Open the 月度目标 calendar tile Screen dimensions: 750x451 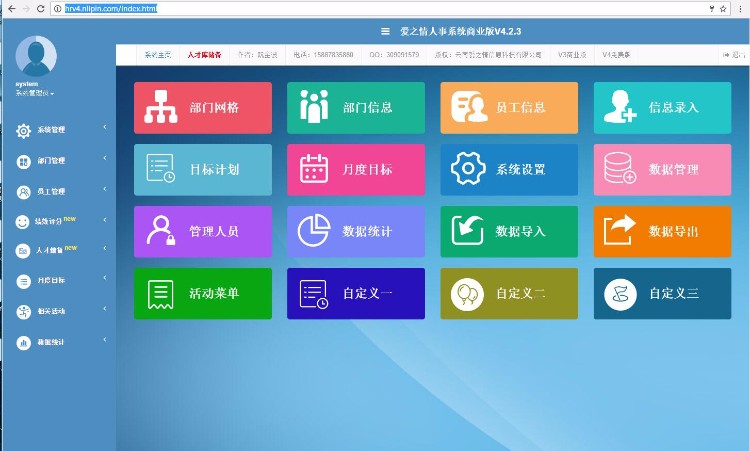tap(356, 169)
